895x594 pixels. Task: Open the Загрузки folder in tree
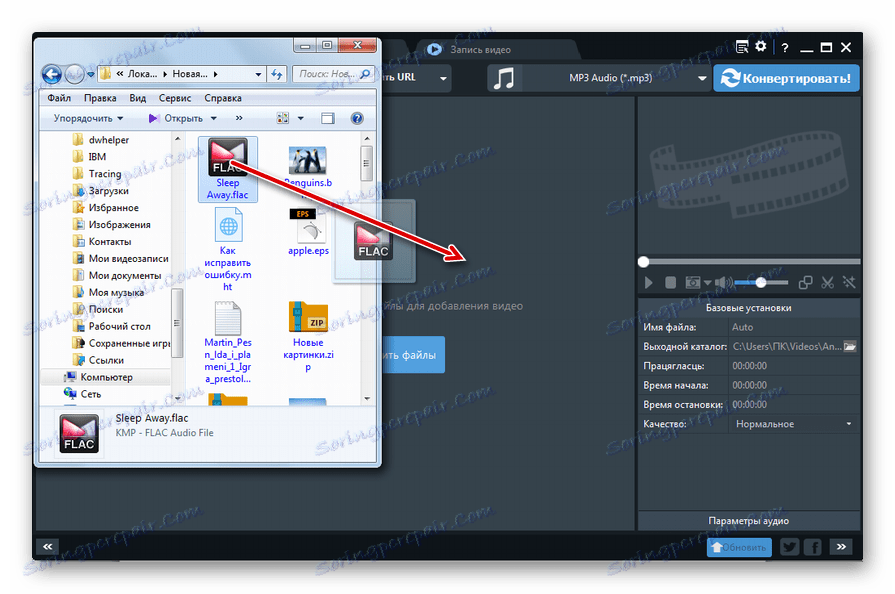(101, 191)
